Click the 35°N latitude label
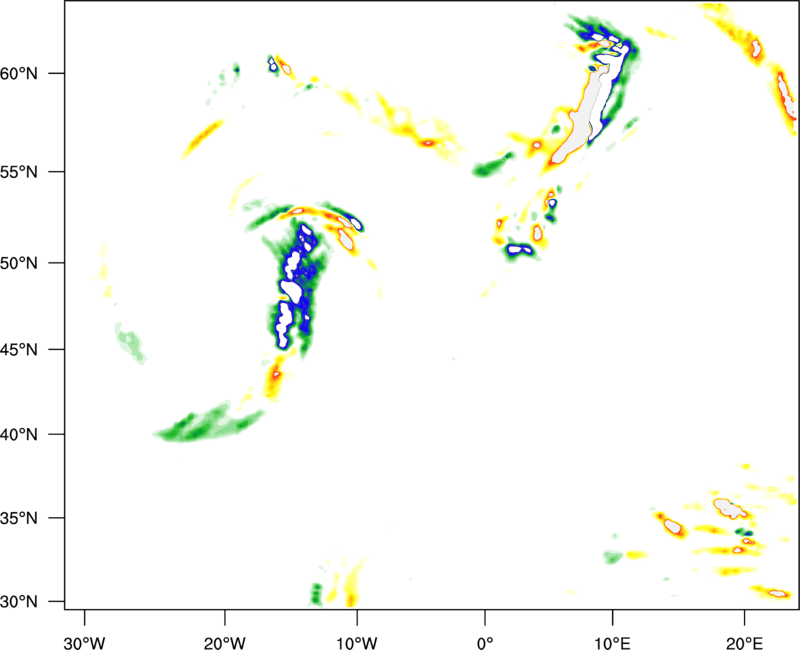The height and width of the screenshot is (650, 800). [x=19, y=518]
